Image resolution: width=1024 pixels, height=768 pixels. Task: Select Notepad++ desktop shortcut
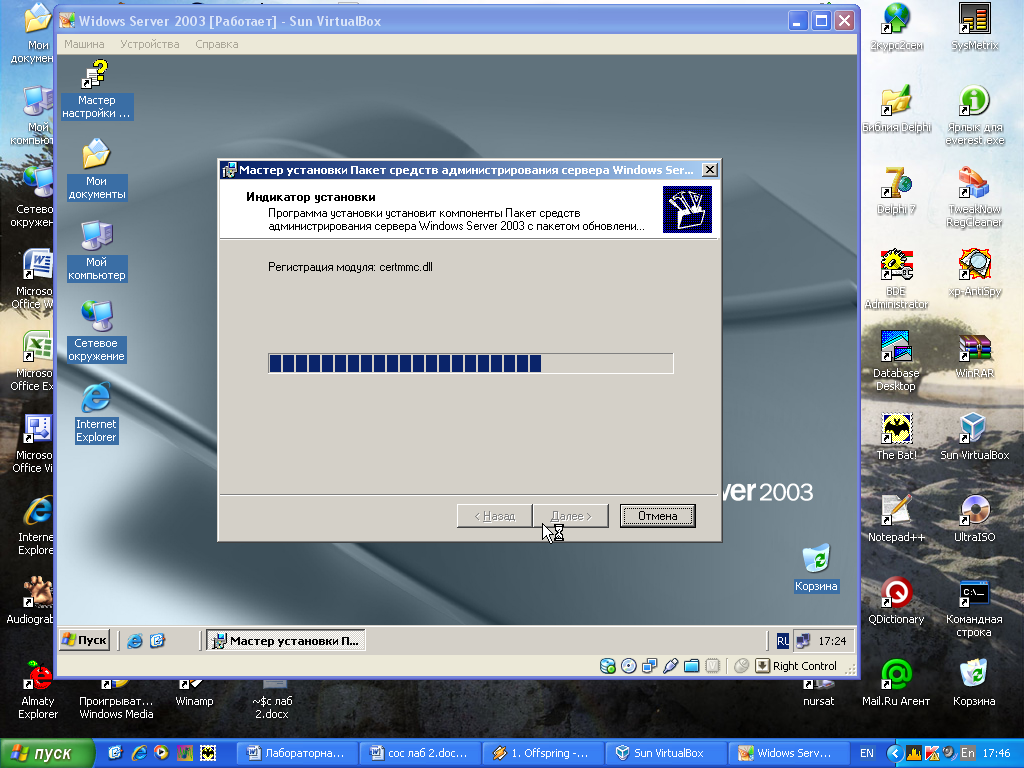896,519
